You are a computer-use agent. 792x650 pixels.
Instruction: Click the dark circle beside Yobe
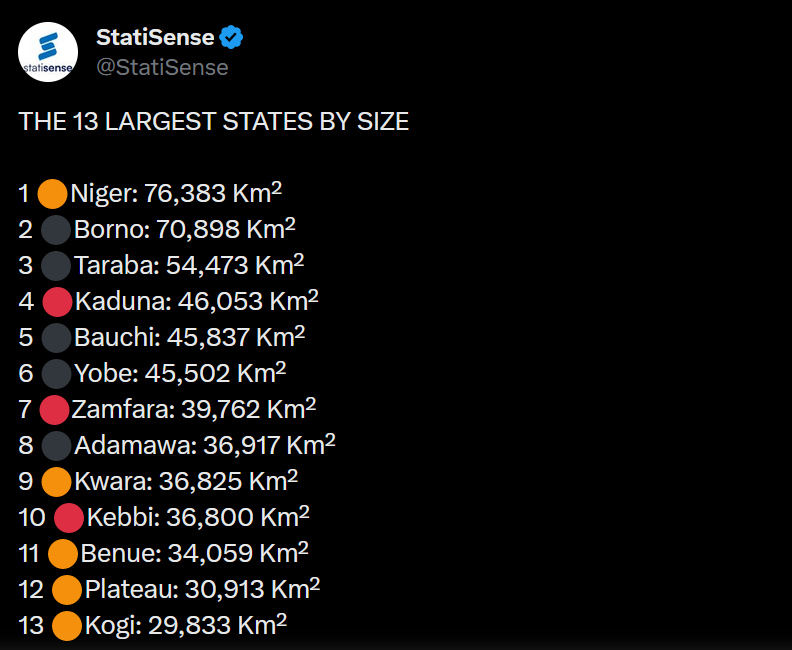57,373
